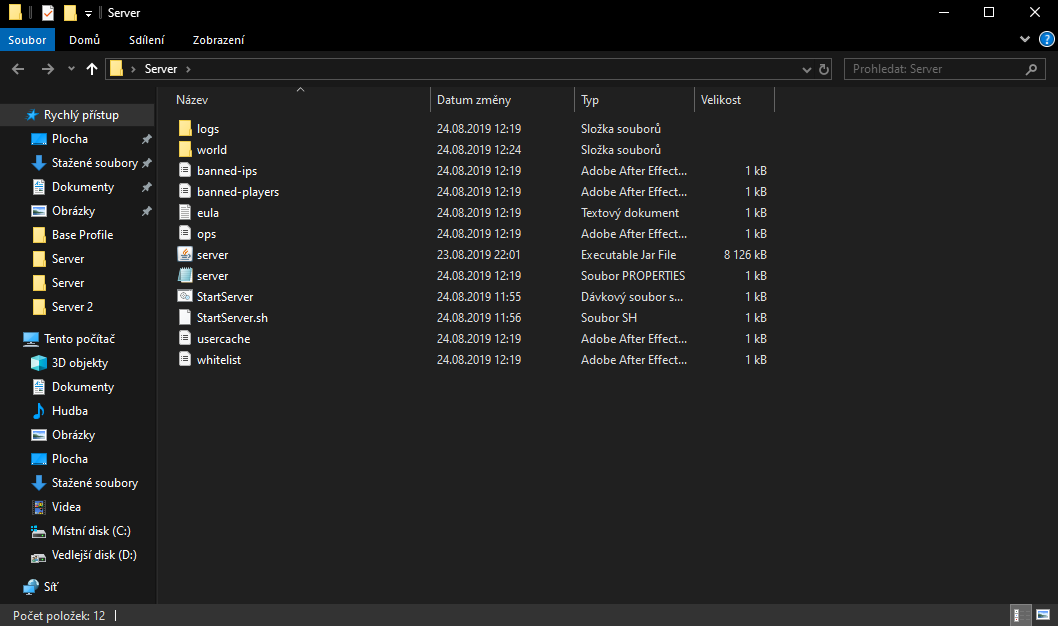Open the Quick Access Toolbar customize dropdown
Screen dimensions: 1058x626
pos(88,13)
